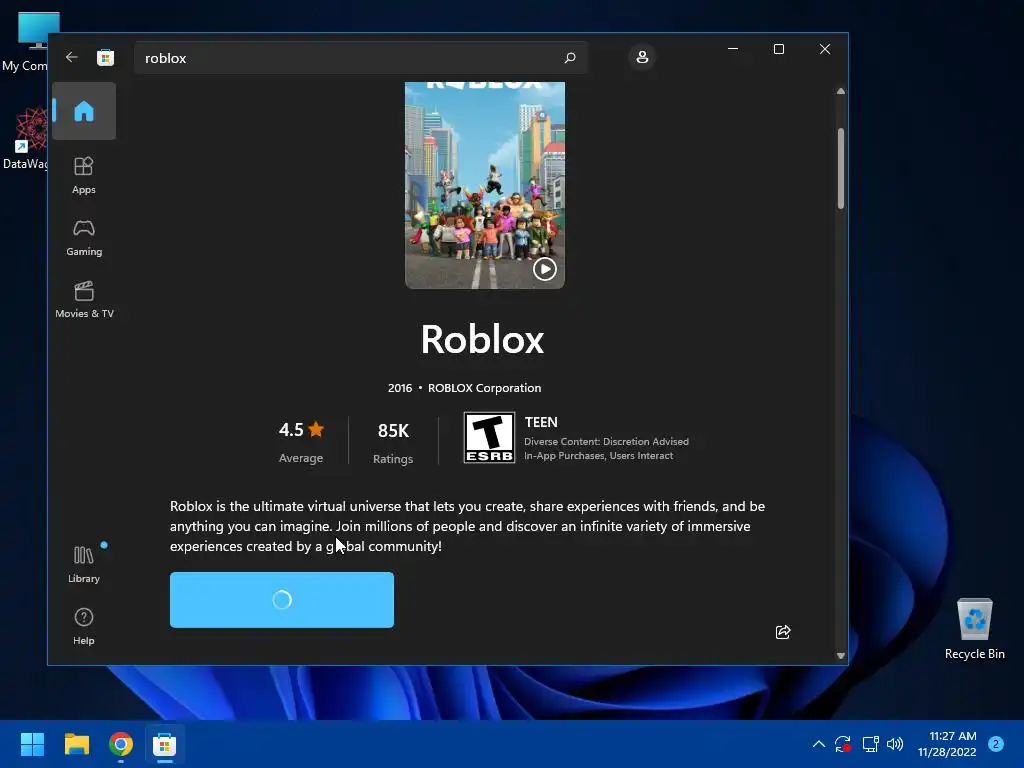Open Help in the sidebar

[x=84, y=626]
